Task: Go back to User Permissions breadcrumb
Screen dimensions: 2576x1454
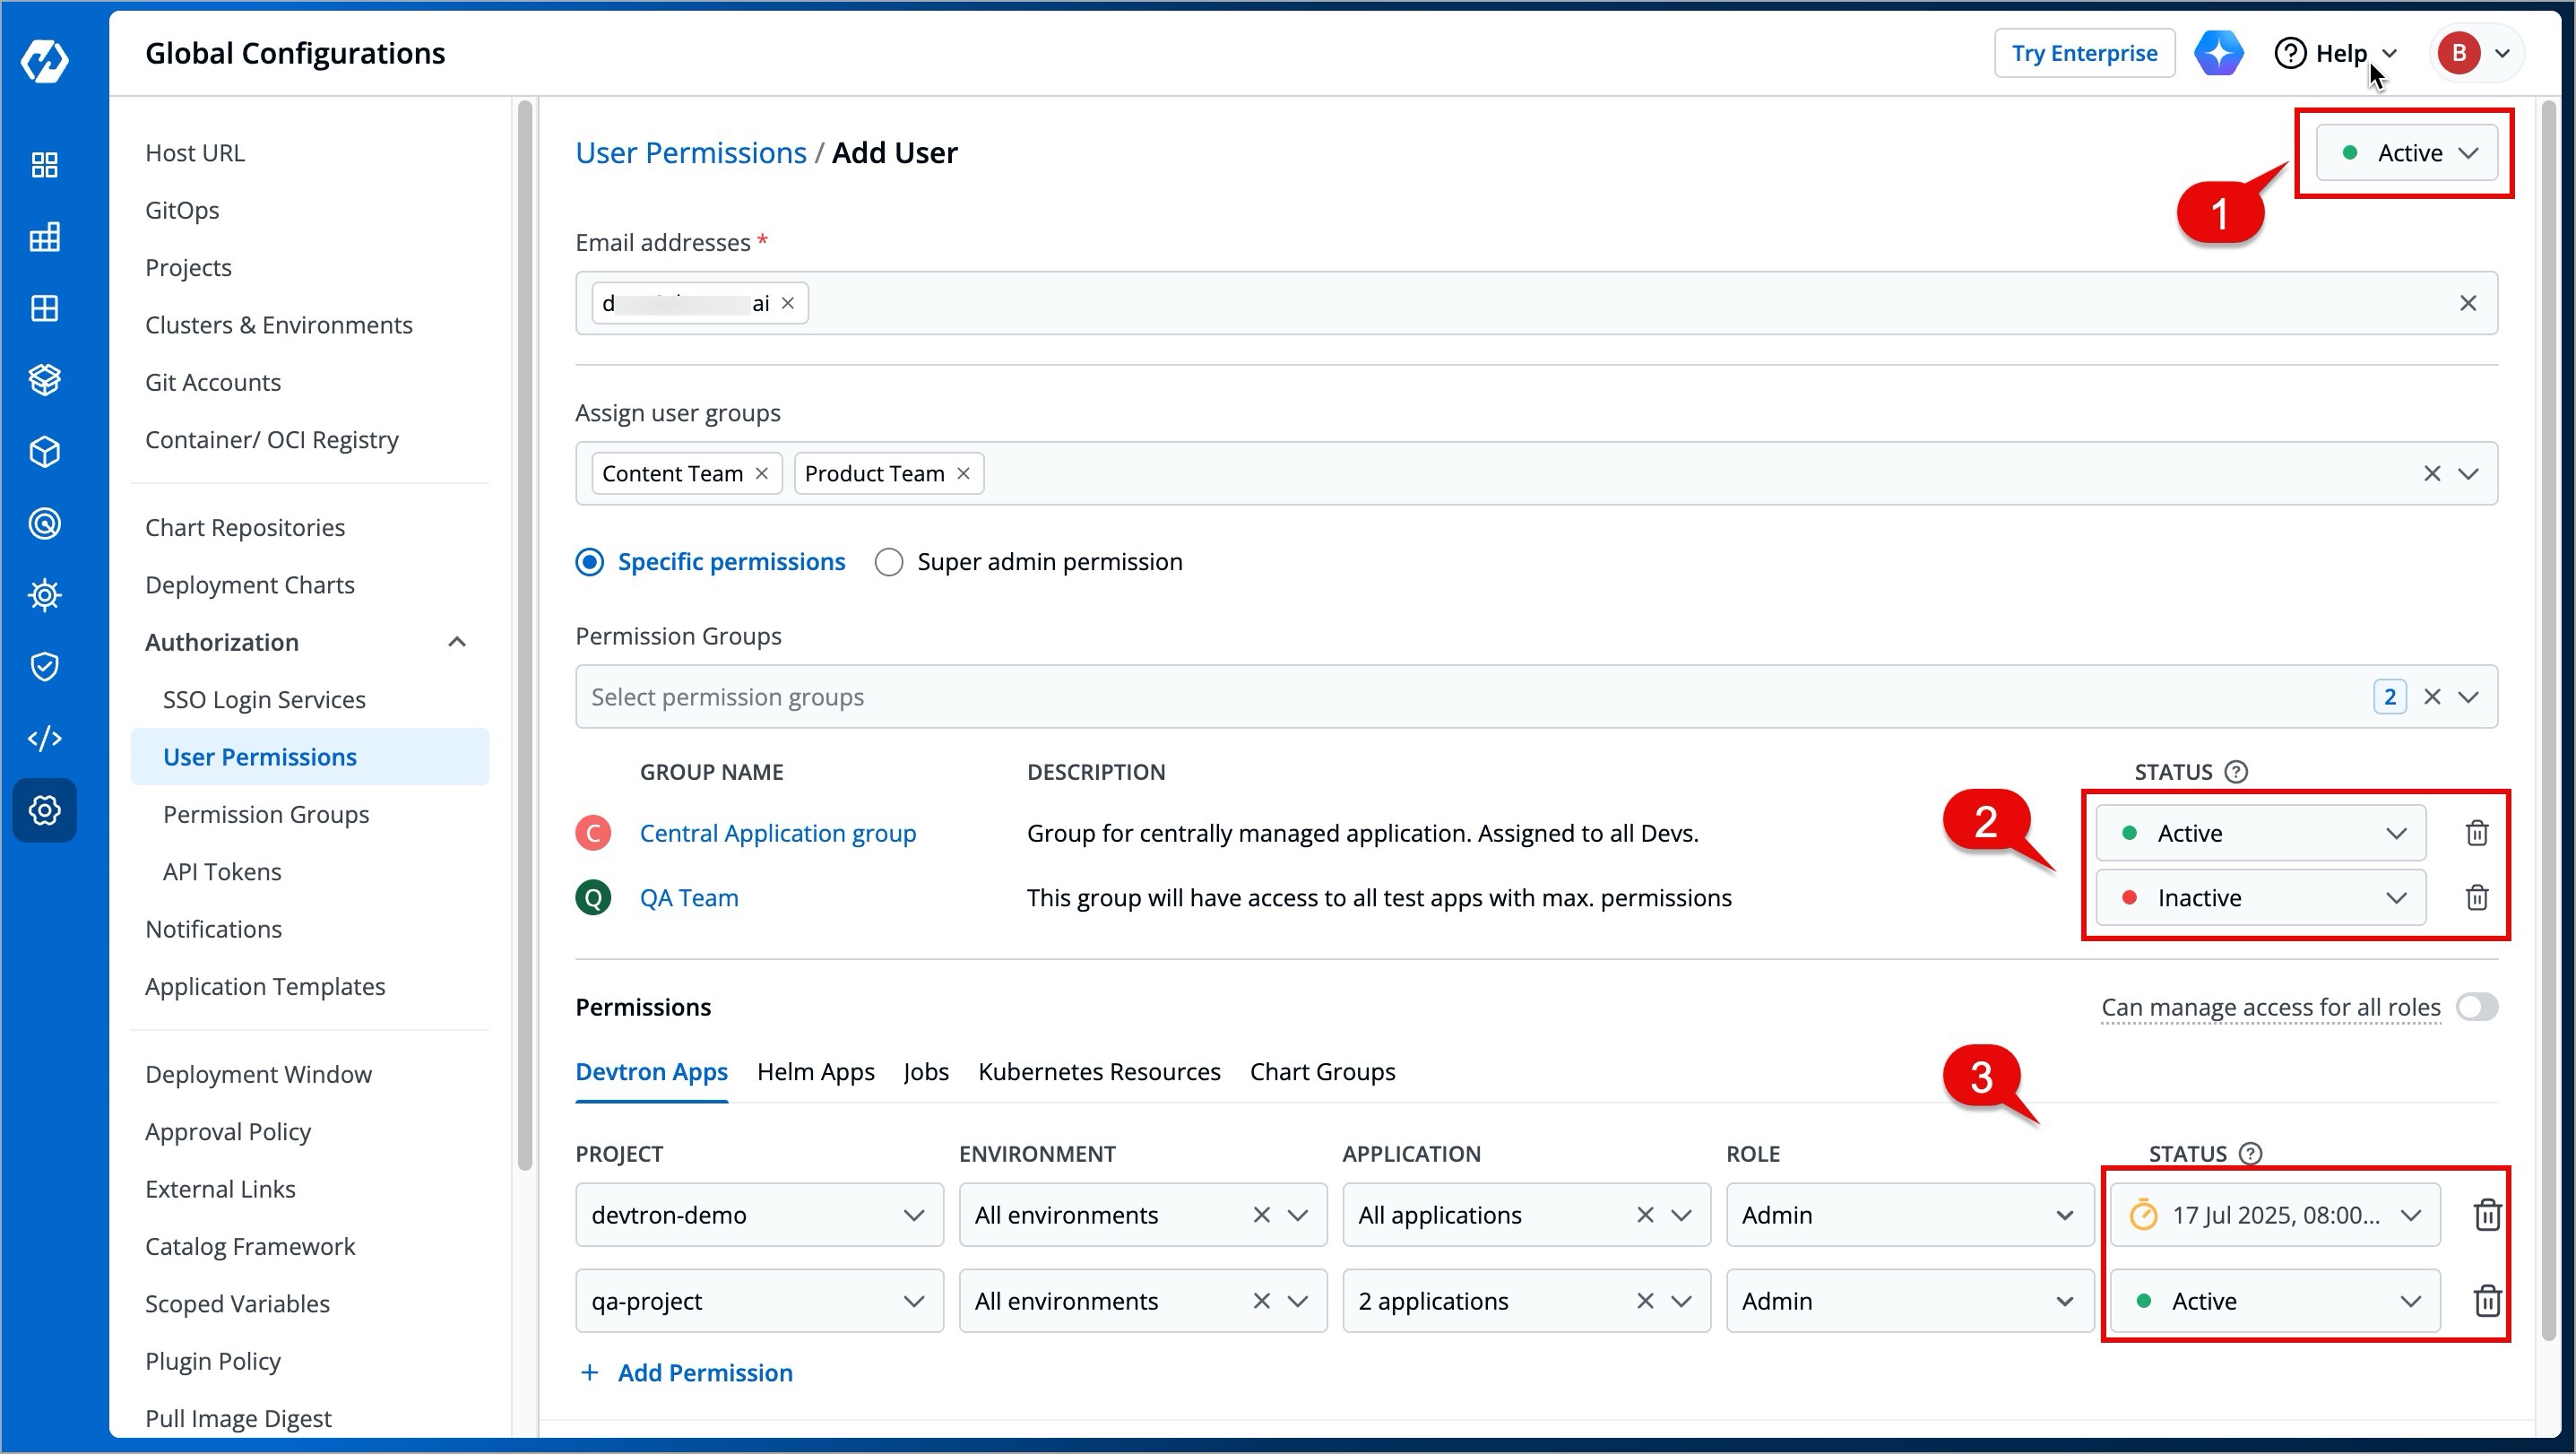Action: [690, 153]
